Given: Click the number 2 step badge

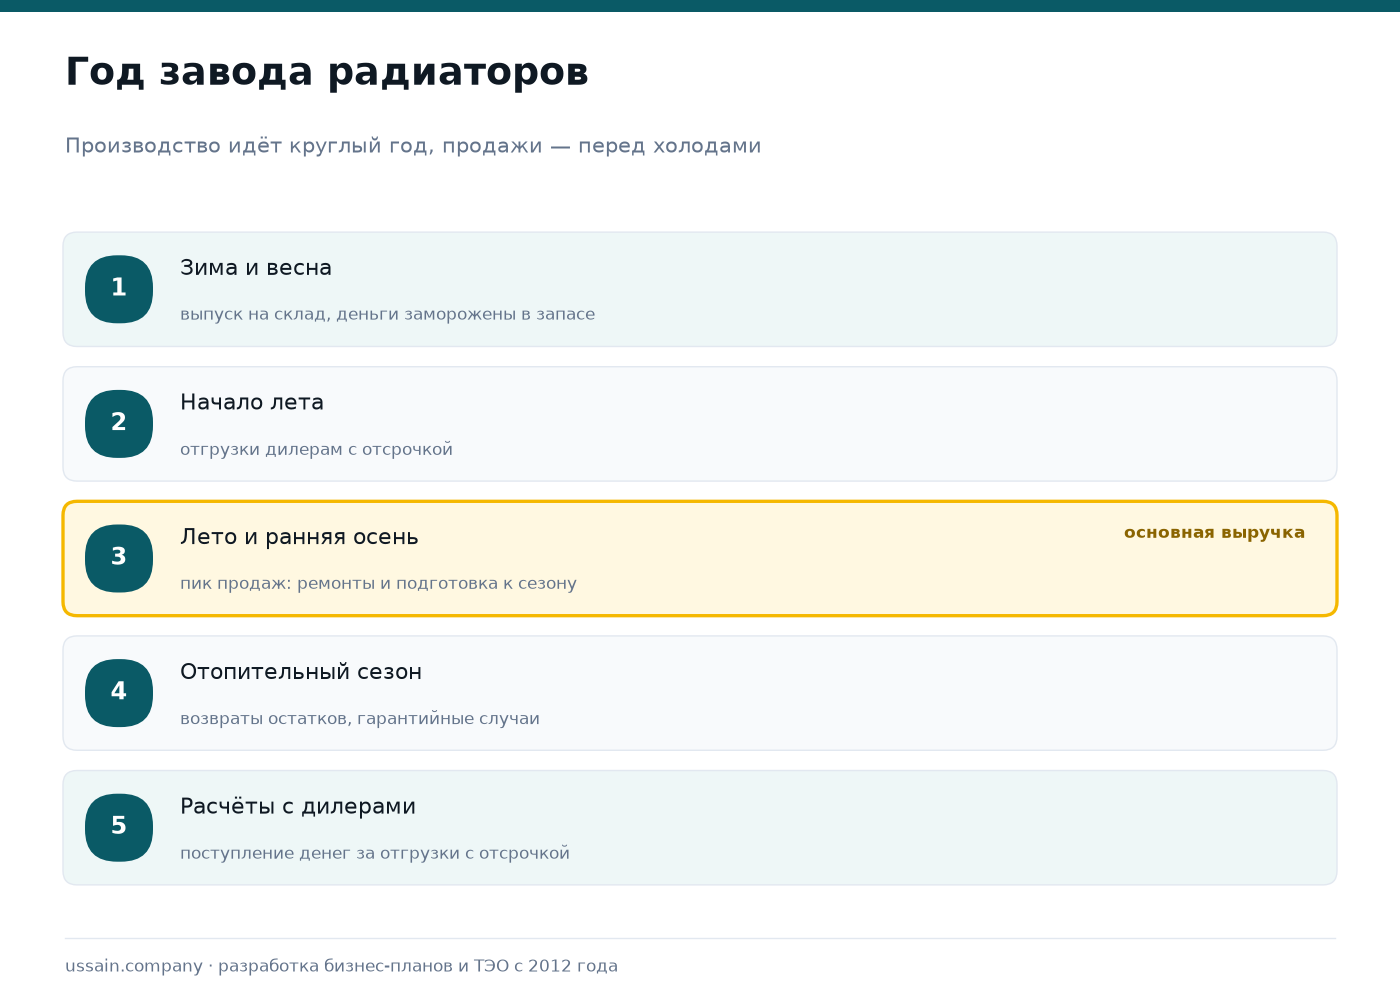Looking at the screenshot, I should 119,424.
